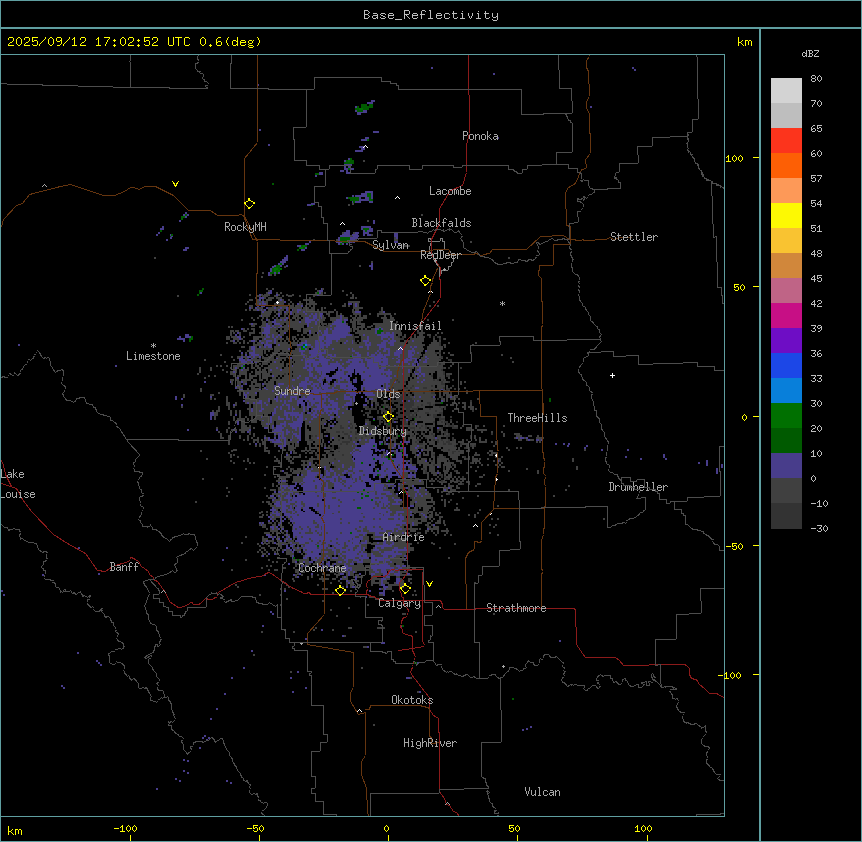Click the Lake Louise map label
Image resolution: width=862 pixels, height=842 pixels.
point(18,484)
